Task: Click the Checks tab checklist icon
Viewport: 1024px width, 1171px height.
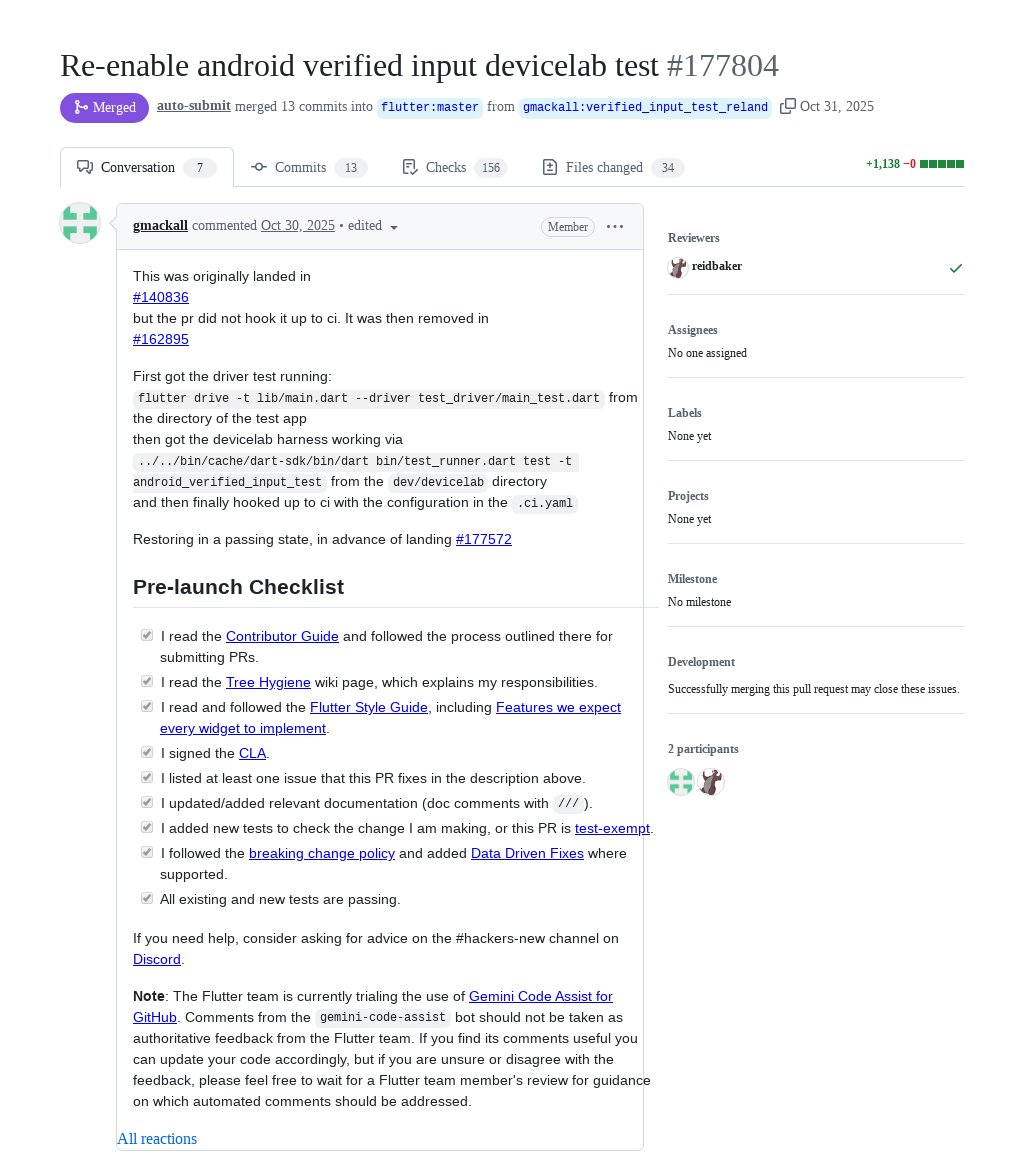Action: pyautogui.click(x=410, y=167)
